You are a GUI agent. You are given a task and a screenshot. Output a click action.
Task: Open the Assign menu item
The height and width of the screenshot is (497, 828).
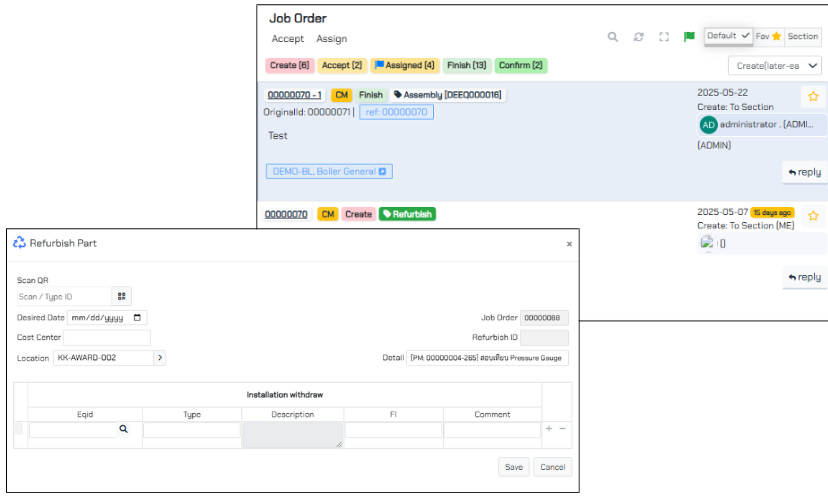[331, 39]
